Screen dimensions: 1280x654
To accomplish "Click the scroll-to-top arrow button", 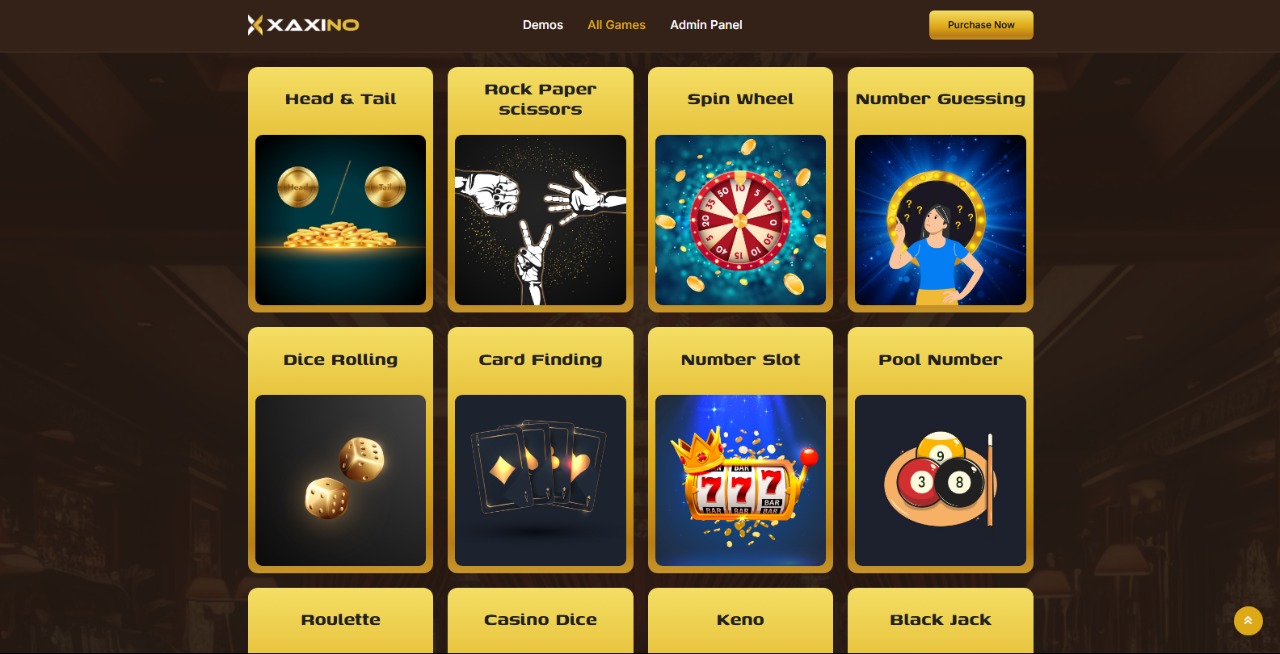I will coord(1248,621).
